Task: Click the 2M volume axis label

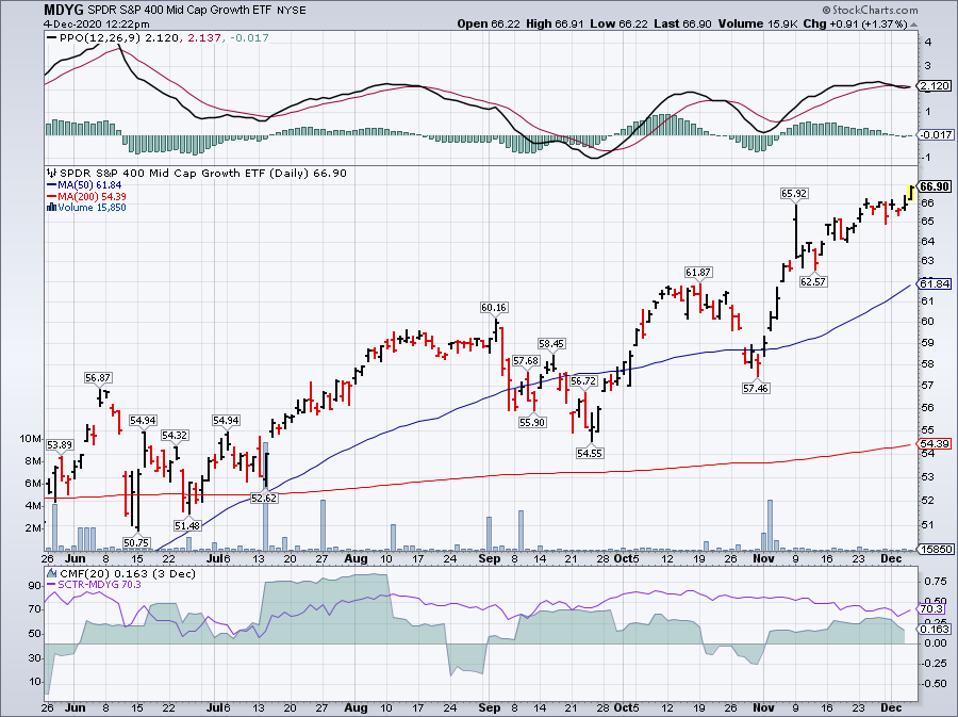Action: [x=33, y=528]
